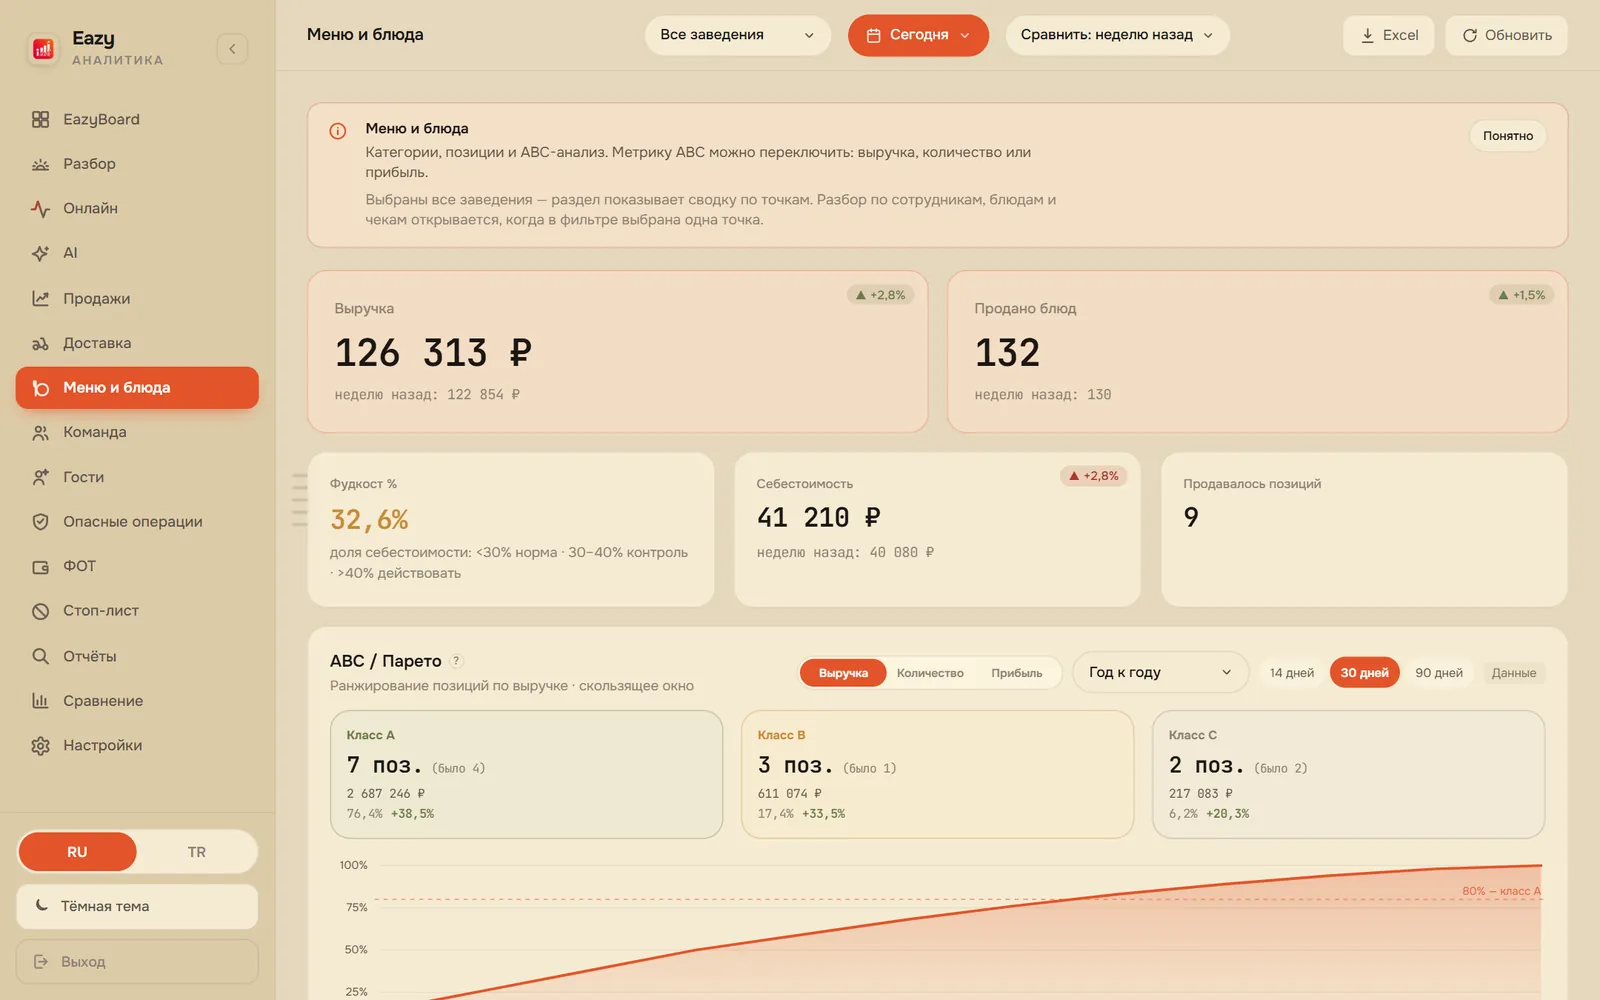Click the Разбор sunrise icon
This screenshot has height=1000, width=1600.
[x=40, y=164]
